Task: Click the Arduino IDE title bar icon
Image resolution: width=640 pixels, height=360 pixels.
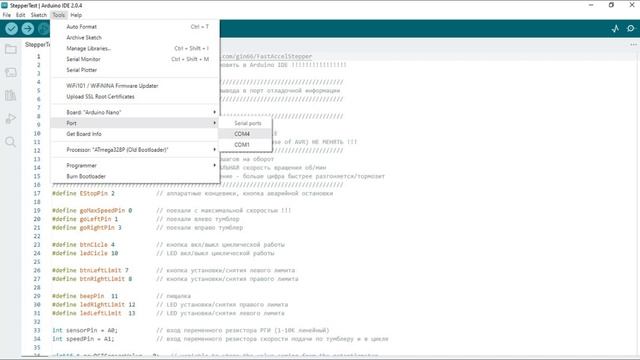Action: (x=4, y=5)
